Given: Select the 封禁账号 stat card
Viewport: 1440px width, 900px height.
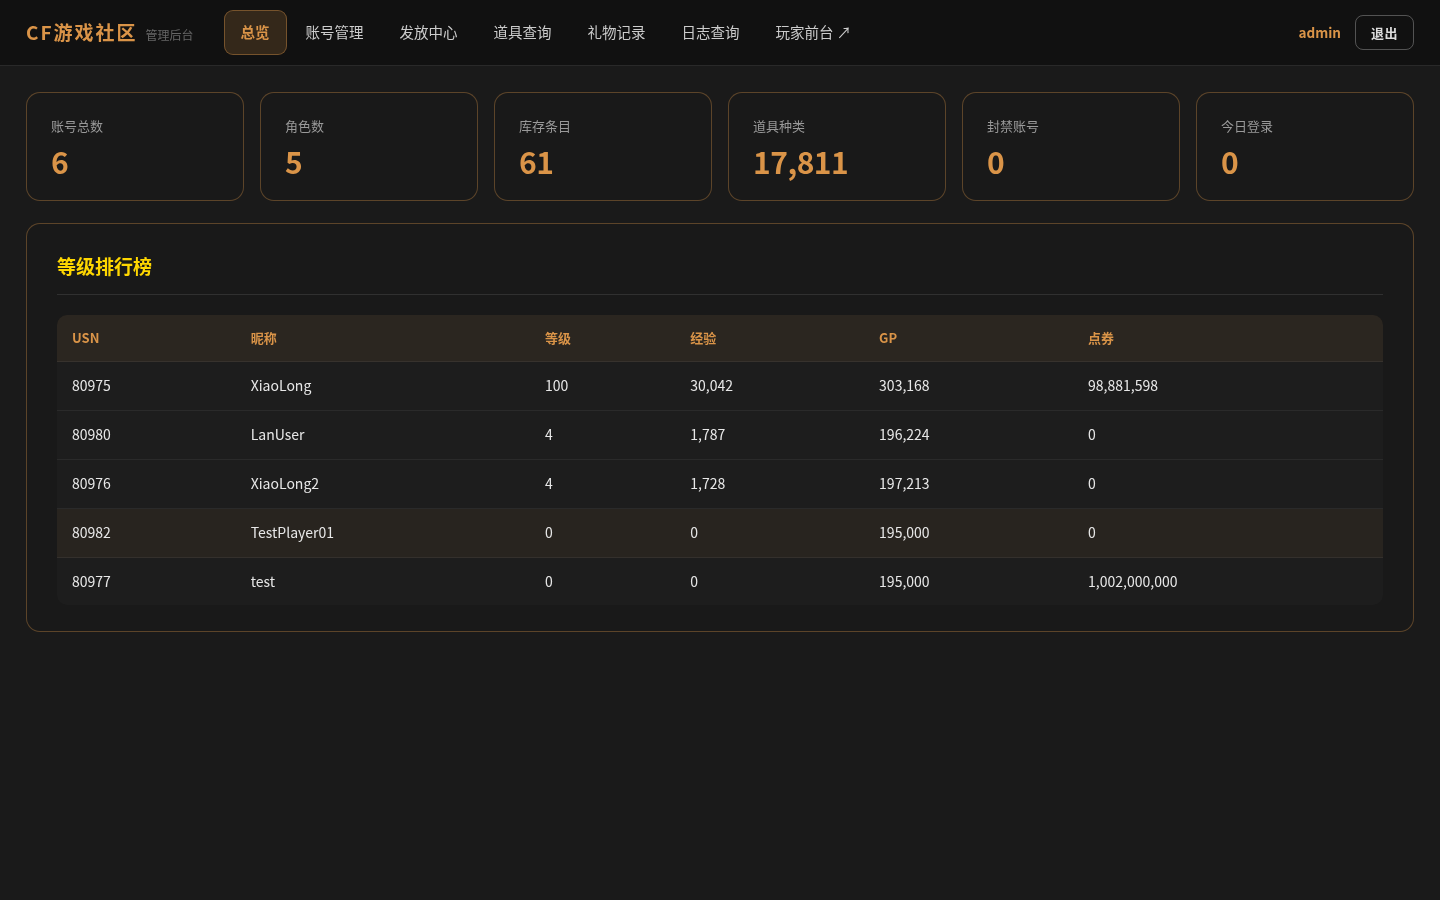Looking at the screenshot, I should click(x=1071, y=147).
